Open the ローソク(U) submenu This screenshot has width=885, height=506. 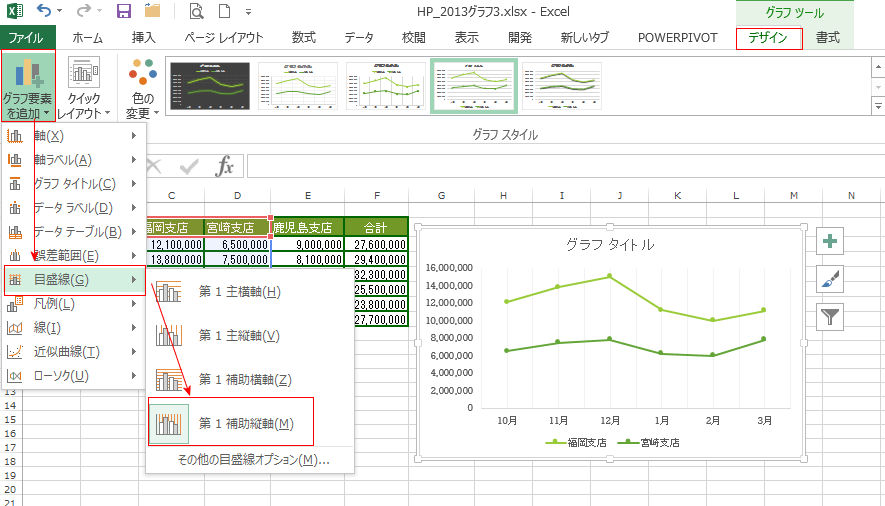(x=73, y=376)
